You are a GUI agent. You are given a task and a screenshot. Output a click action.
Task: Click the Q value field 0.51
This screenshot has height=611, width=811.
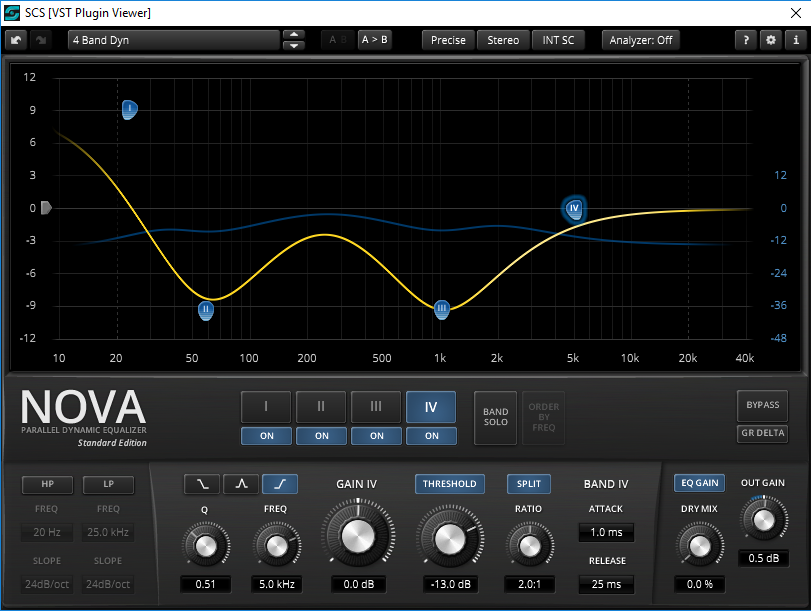205,584
